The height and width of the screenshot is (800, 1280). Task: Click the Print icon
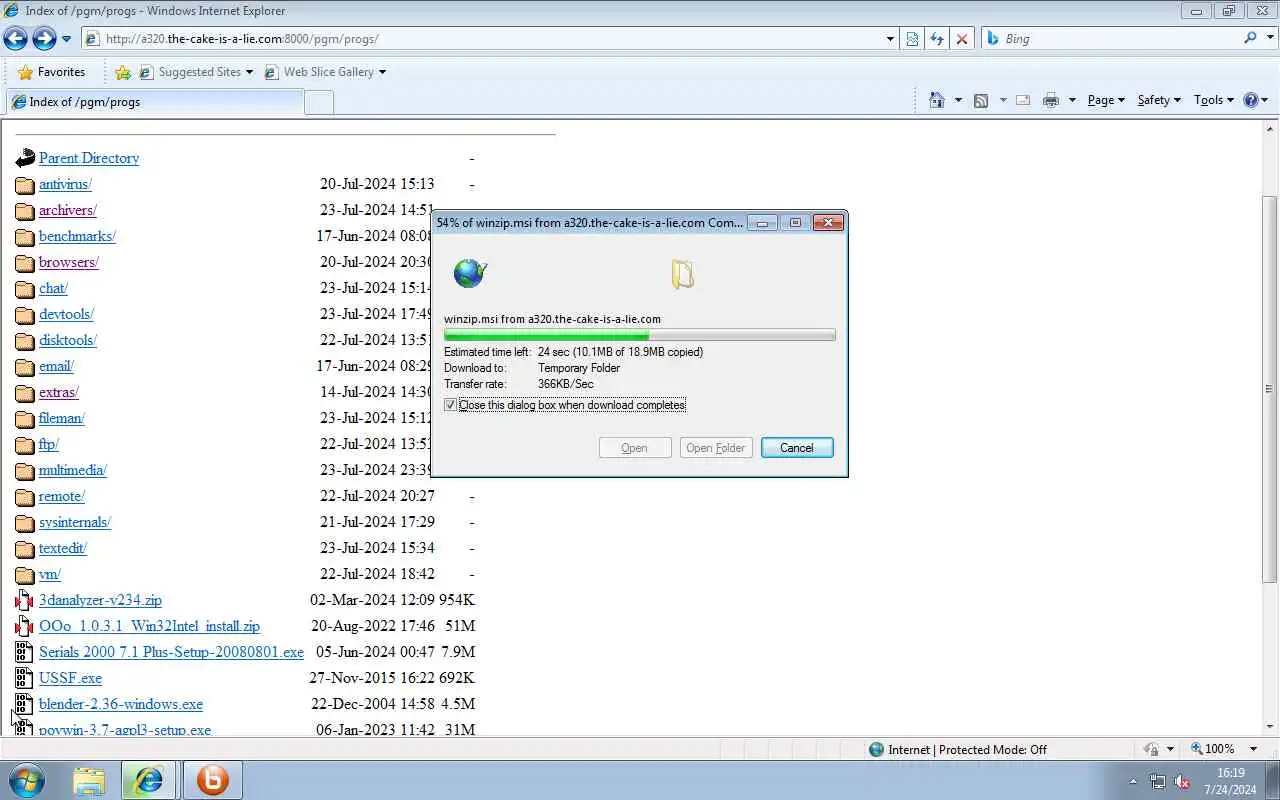pos(1050,100)
